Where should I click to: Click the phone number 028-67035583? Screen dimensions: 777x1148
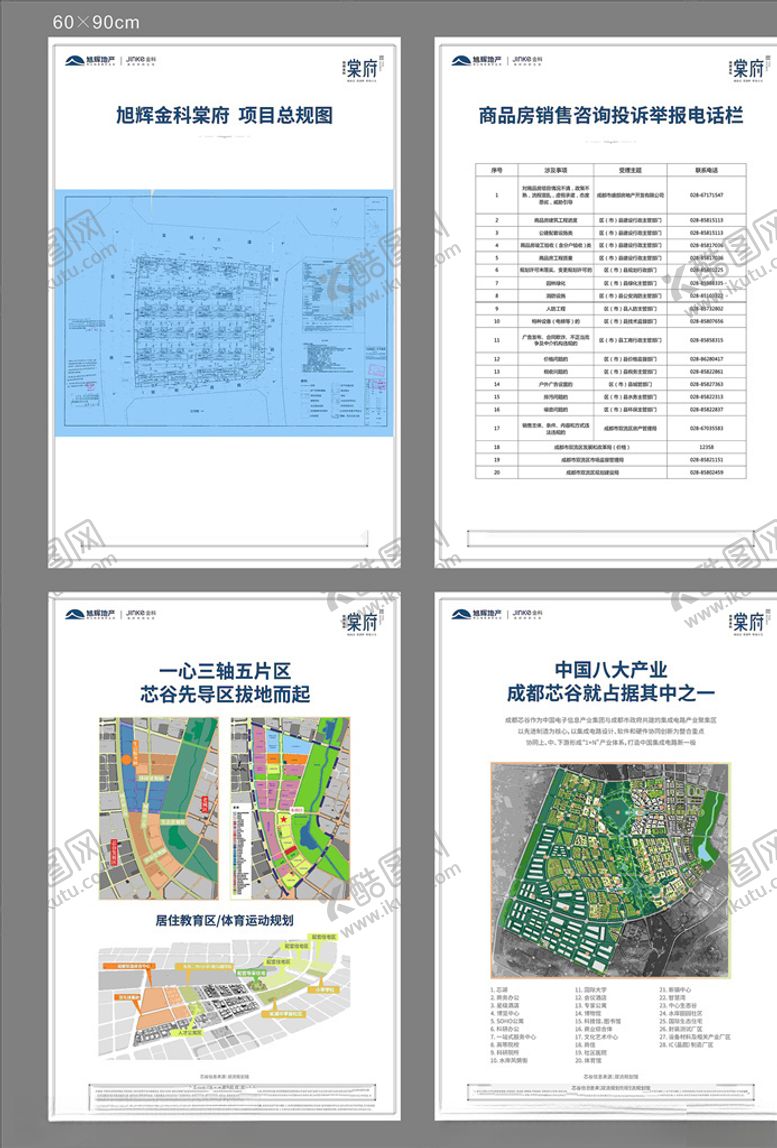click(707, 428)
